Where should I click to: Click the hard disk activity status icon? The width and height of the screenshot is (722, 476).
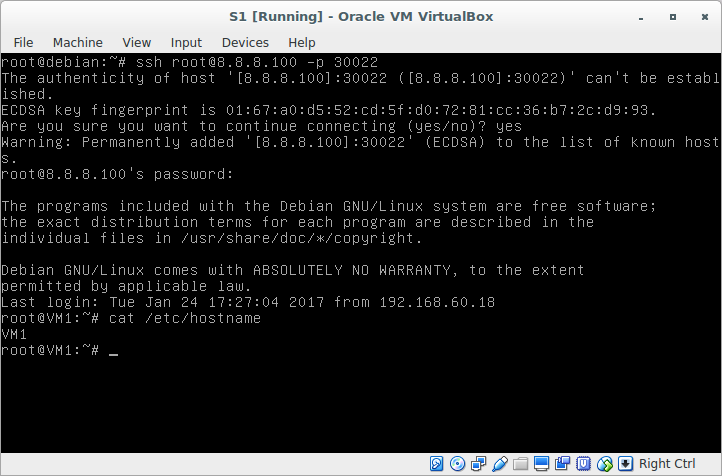pos(437,464)
